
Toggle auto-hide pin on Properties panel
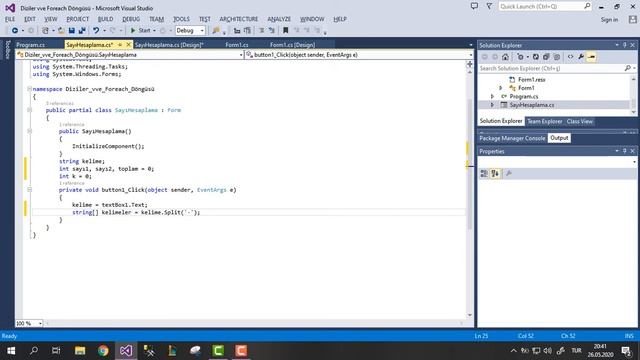pyautogui.click(x=624, y=151)
